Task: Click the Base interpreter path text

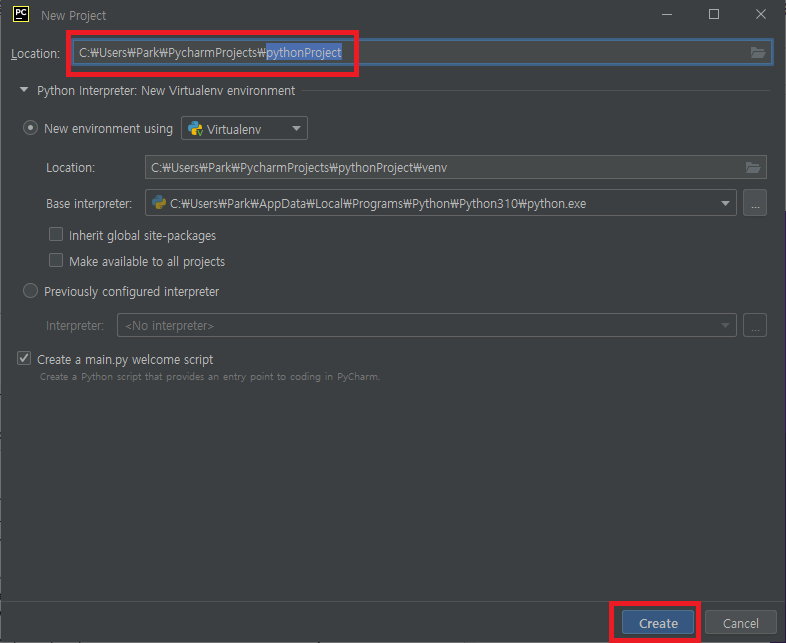Action: pyautogui.click(x=378, y=203)
